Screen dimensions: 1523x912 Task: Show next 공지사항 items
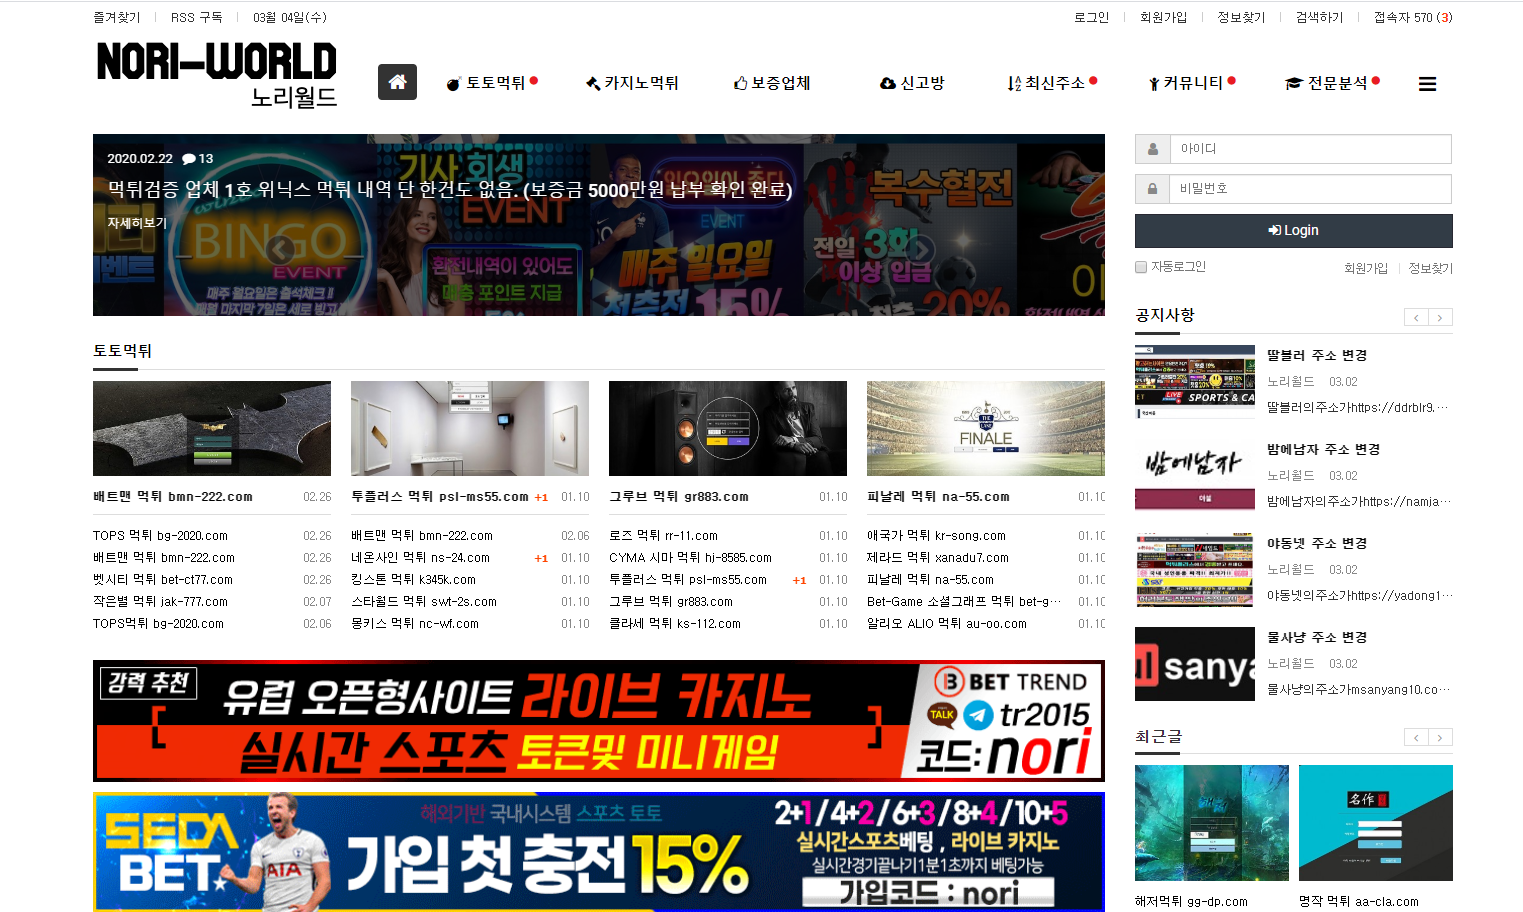tap(1440, 317)
